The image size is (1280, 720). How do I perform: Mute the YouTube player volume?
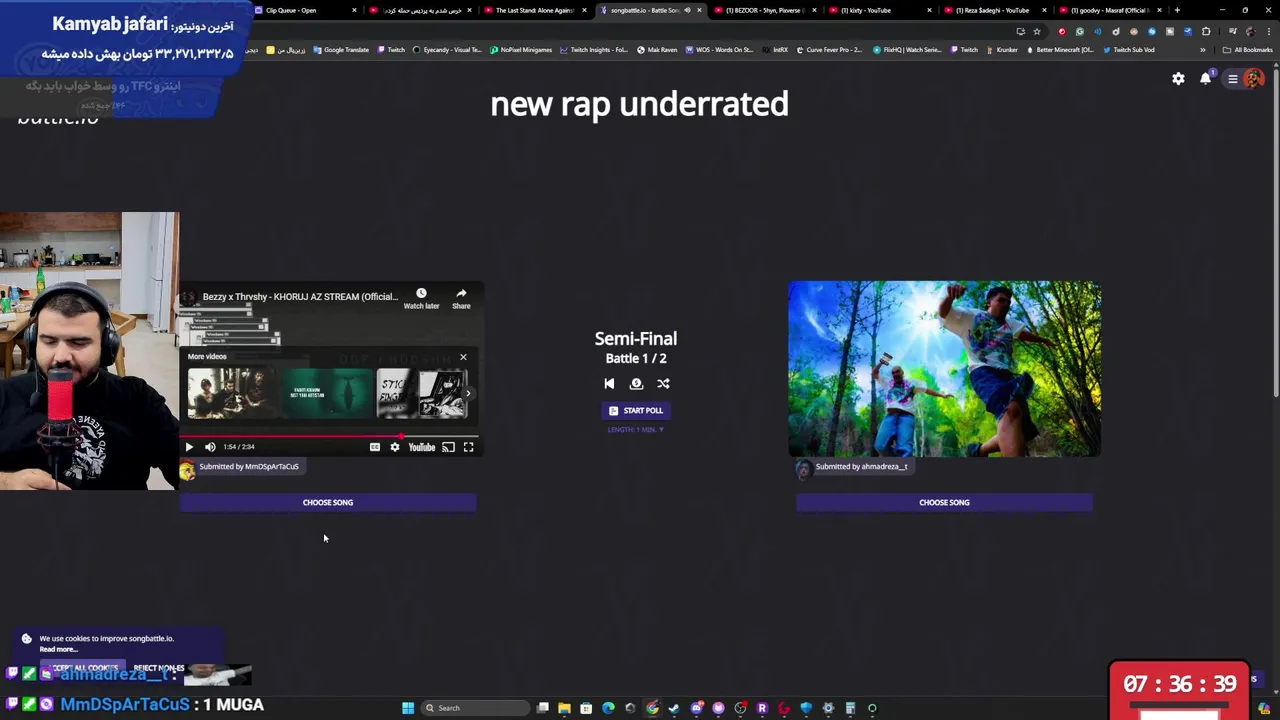pyautogui.click(x=210, y=447)
